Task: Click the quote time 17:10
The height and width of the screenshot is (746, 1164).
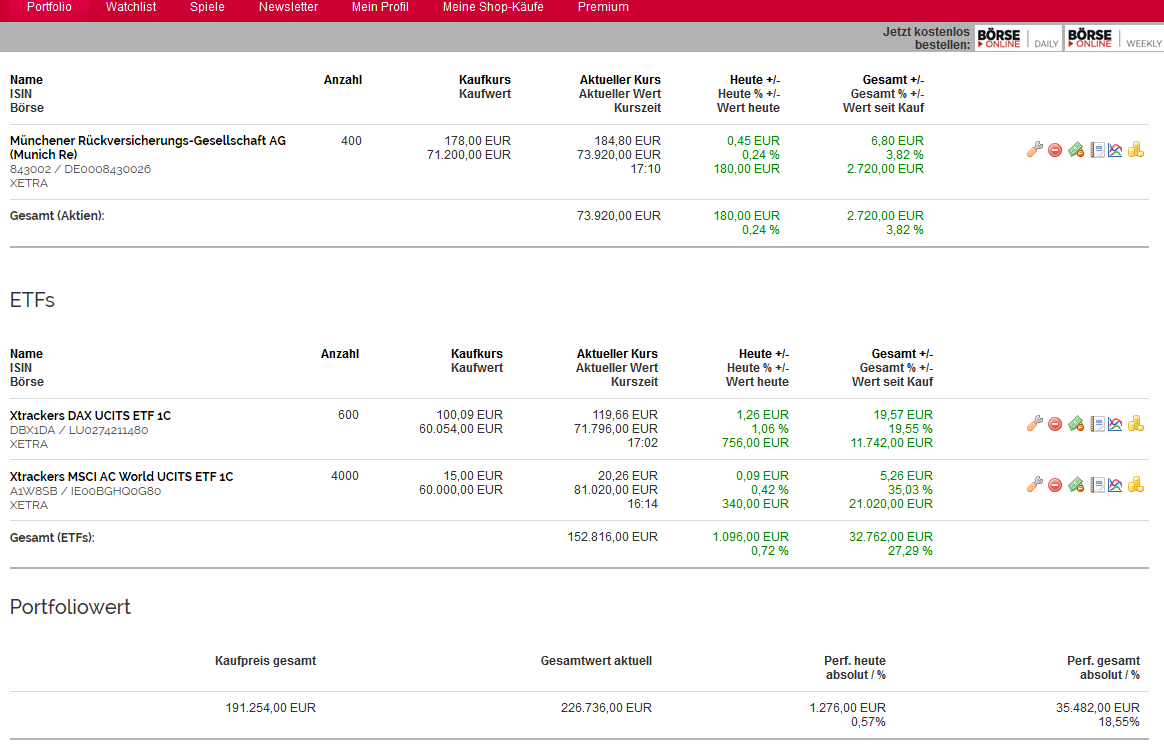Action: click(646, 169)
